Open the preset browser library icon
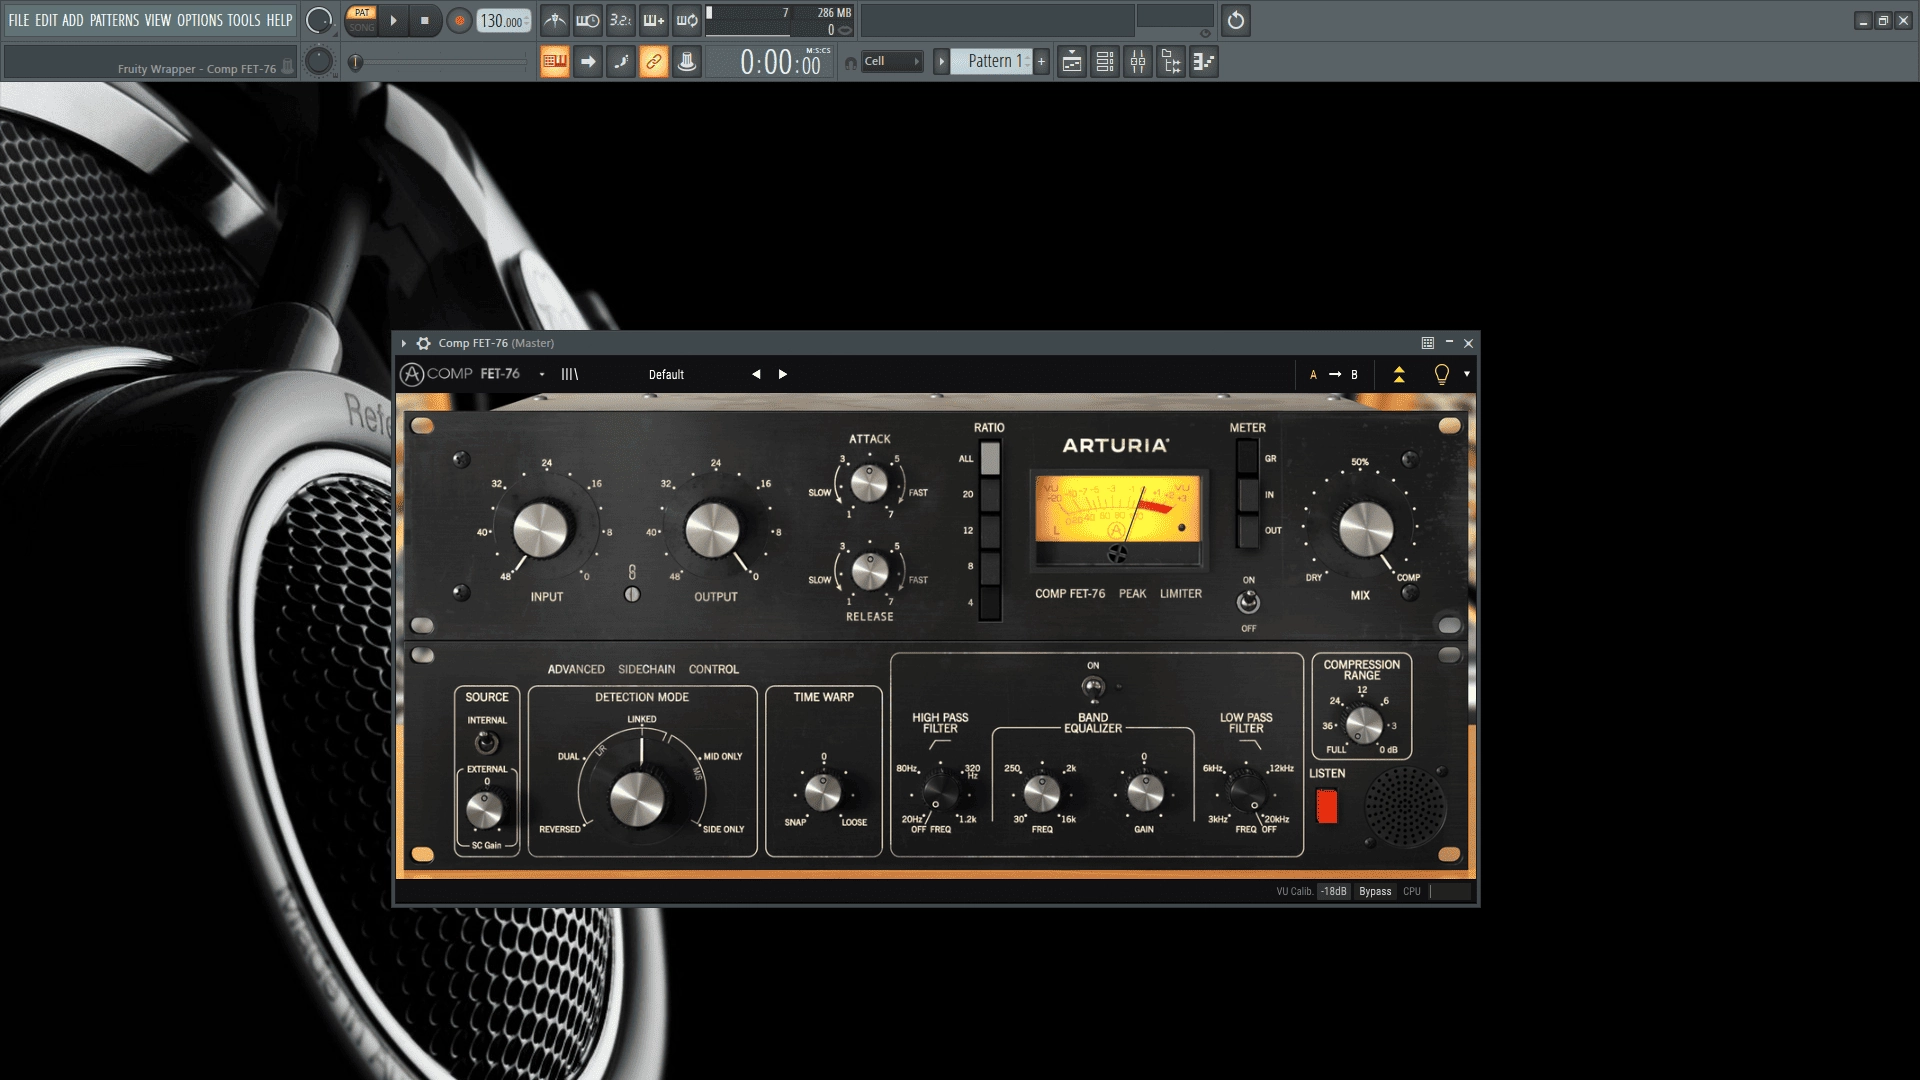The height and width of the screenshot is (1080, 1920). coord(570,374)
